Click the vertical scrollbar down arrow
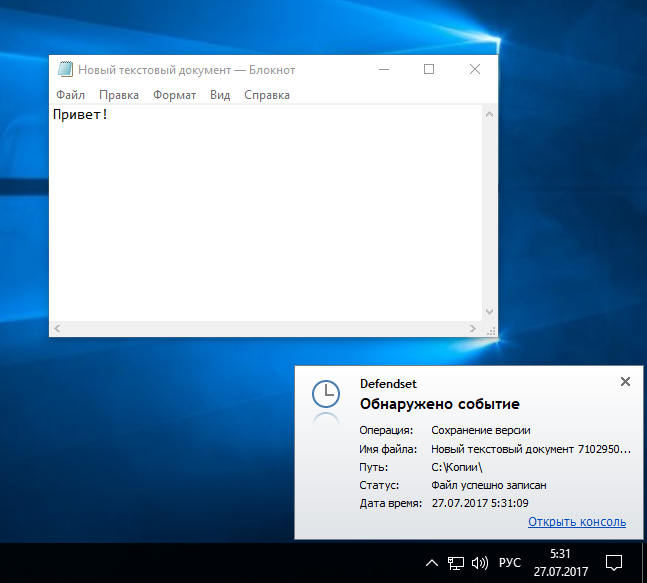Screen dimensions: 647x583 (489, 312)
